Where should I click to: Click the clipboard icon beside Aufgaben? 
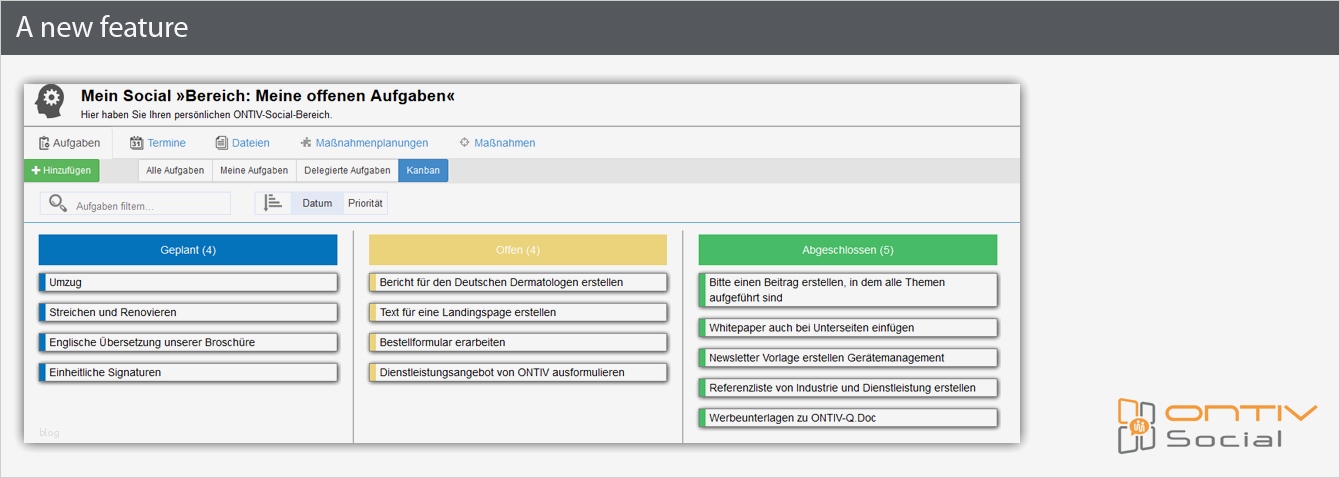click(44, 143)
